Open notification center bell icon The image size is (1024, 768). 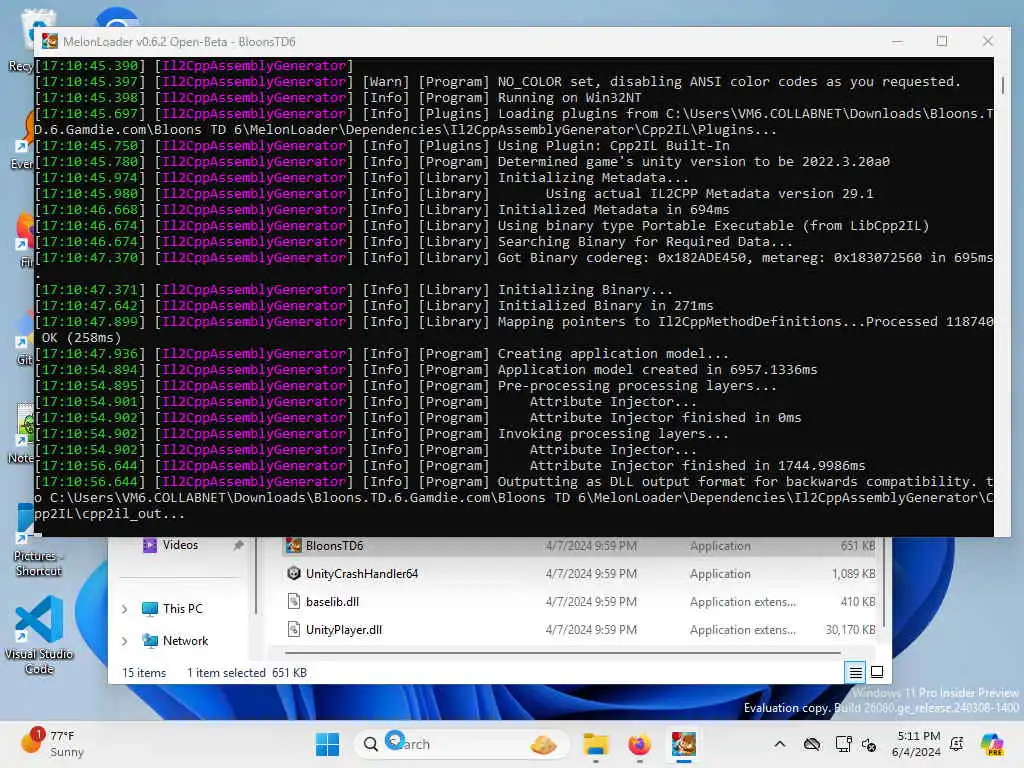click(957, 744)
